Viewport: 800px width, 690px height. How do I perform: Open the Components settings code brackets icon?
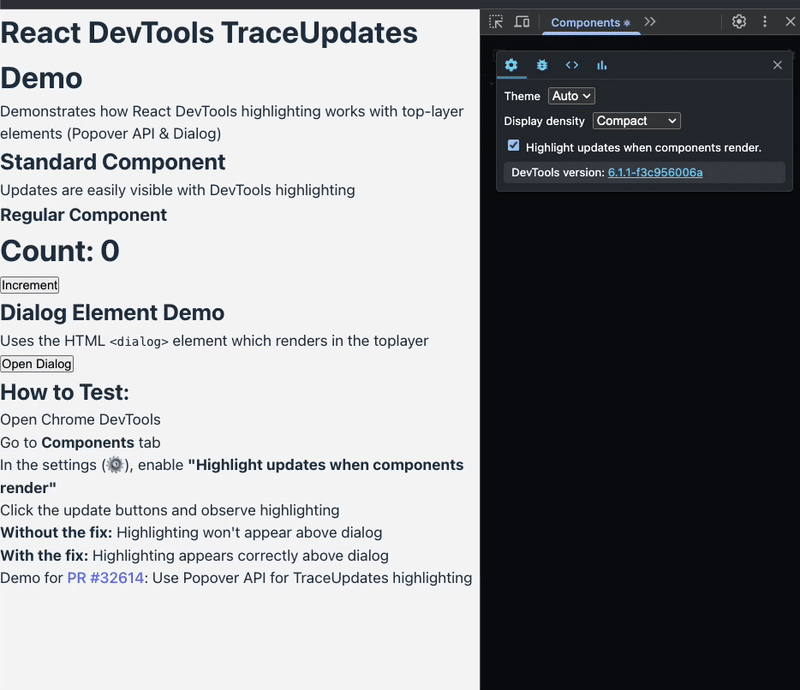pyautogui.click(x=572, y=65)
